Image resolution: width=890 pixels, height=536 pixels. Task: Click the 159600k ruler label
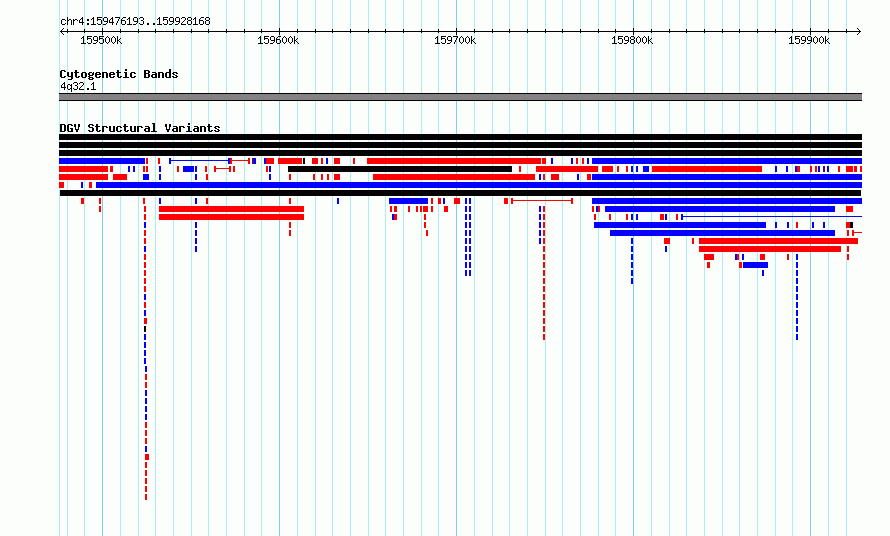(x=278, y=41)
